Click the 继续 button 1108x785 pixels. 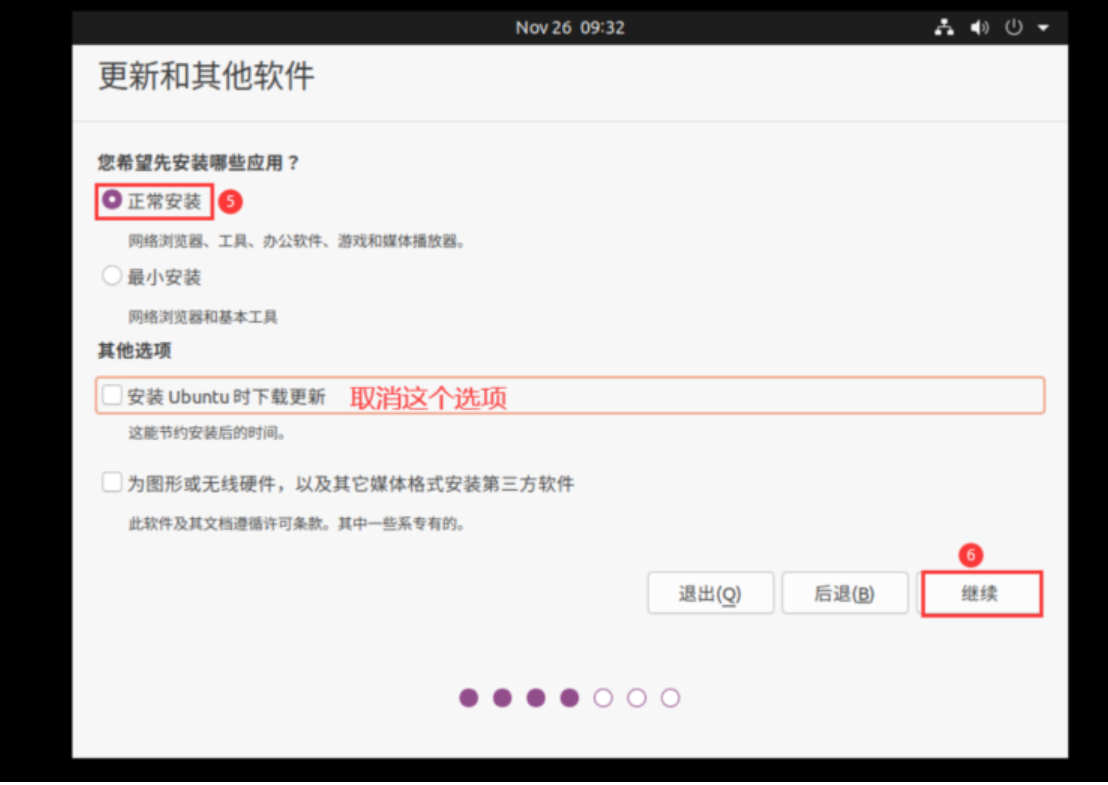[x=980, y=594]
